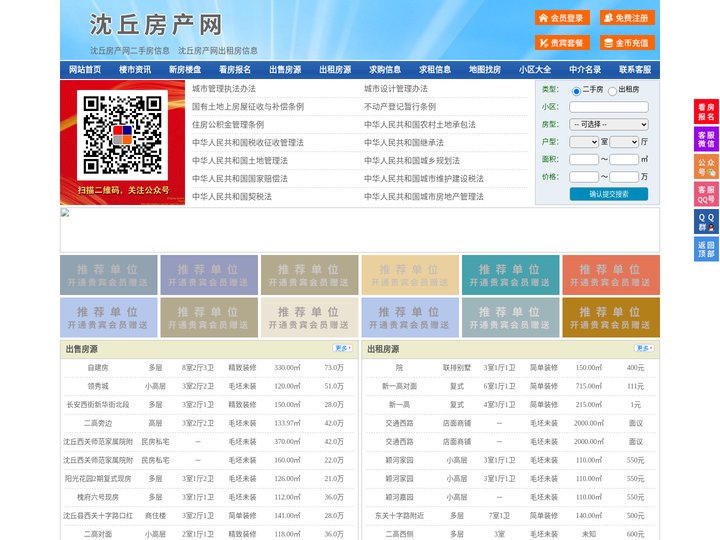Viewport: 720px width, 540px height.
Task: Open the 领秀城 sale listing
Action: [x=98, y=386]
